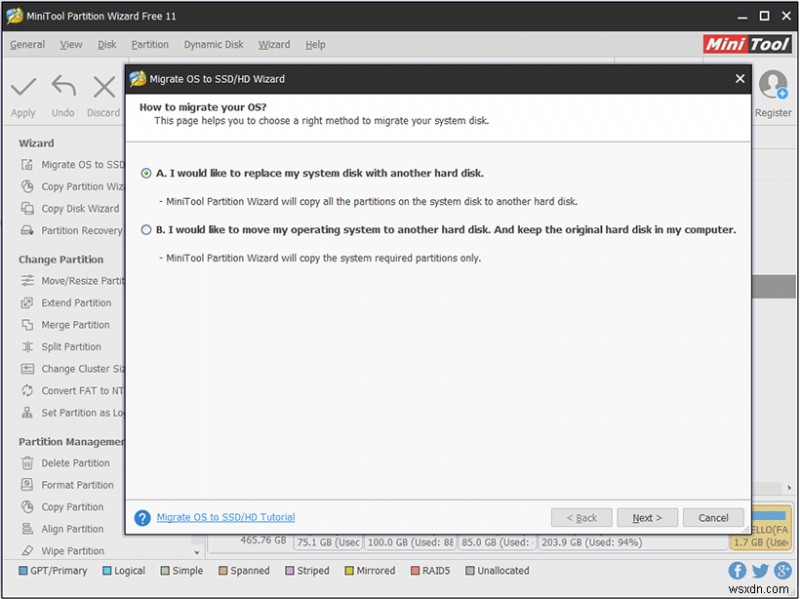Open the Dynamic Disk menu

213,44
